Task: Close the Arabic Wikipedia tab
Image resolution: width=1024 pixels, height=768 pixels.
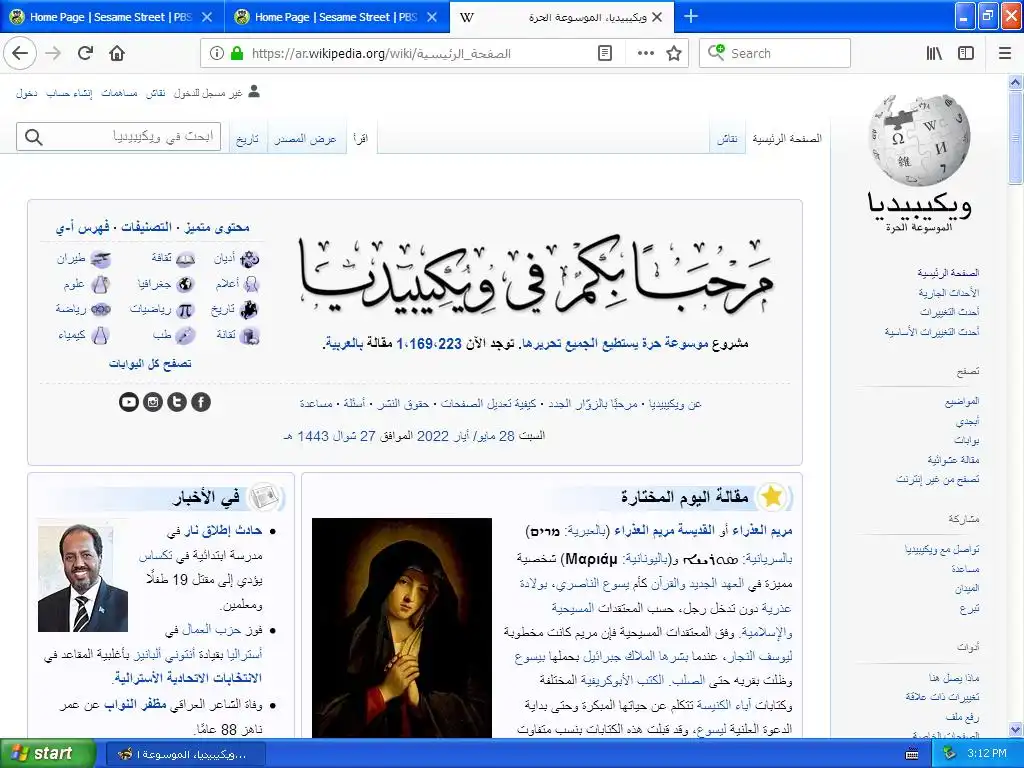Action: tap(658, 17)
